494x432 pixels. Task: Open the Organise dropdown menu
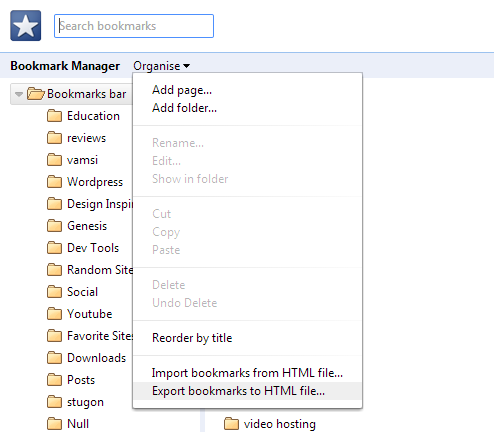coord(162,66)
